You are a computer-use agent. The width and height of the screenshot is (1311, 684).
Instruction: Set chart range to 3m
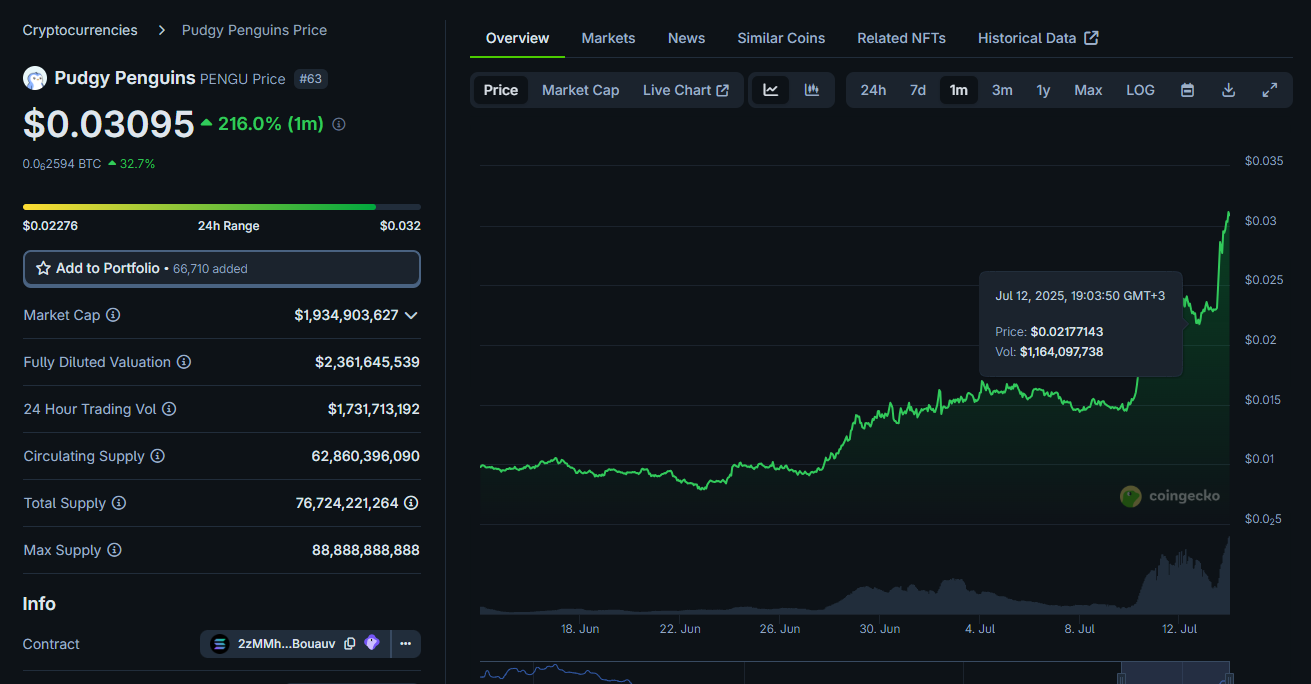tap(1002, 90)
